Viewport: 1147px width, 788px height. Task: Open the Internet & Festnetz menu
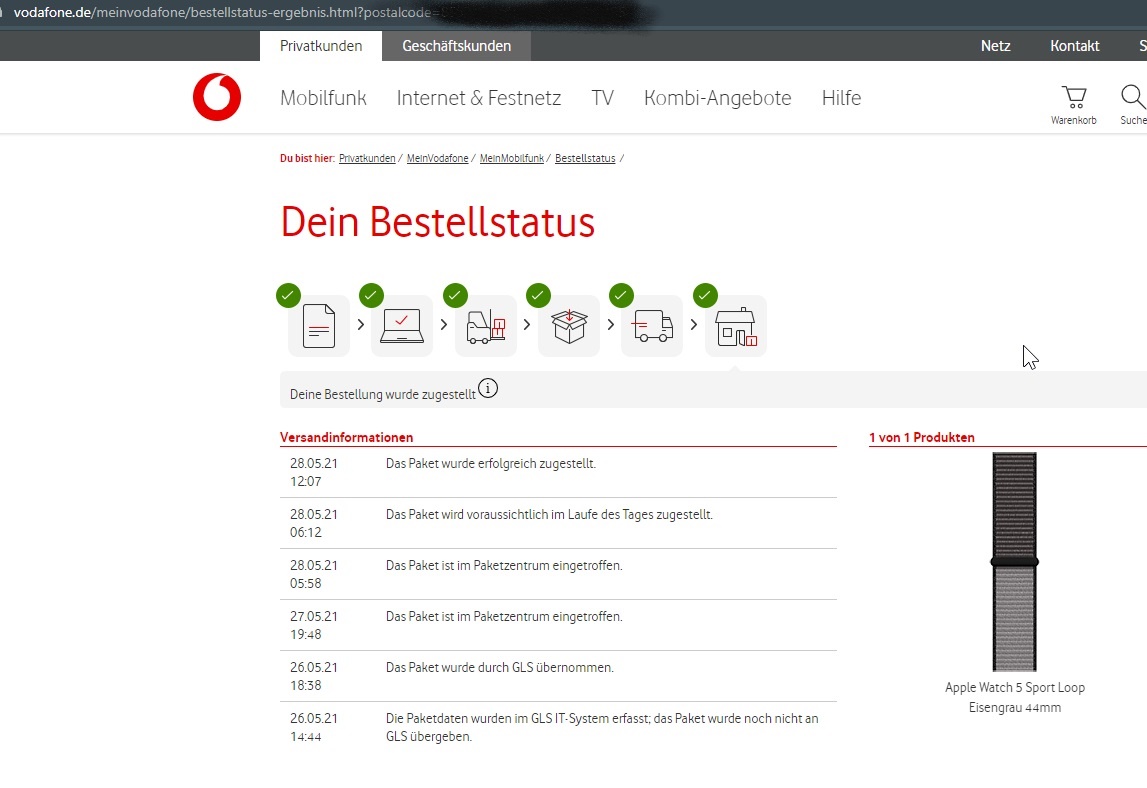click(478, 98)
